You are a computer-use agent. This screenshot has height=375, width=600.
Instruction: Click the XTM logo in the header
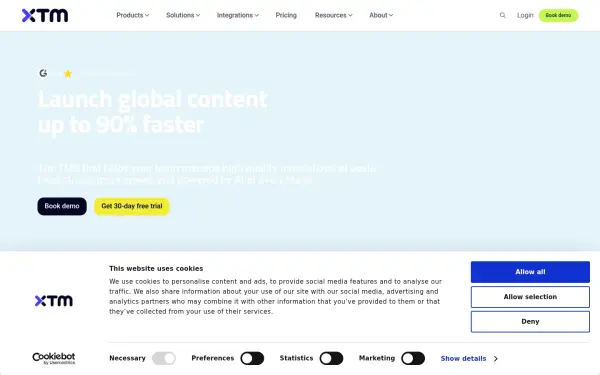[x=45, y=15]
